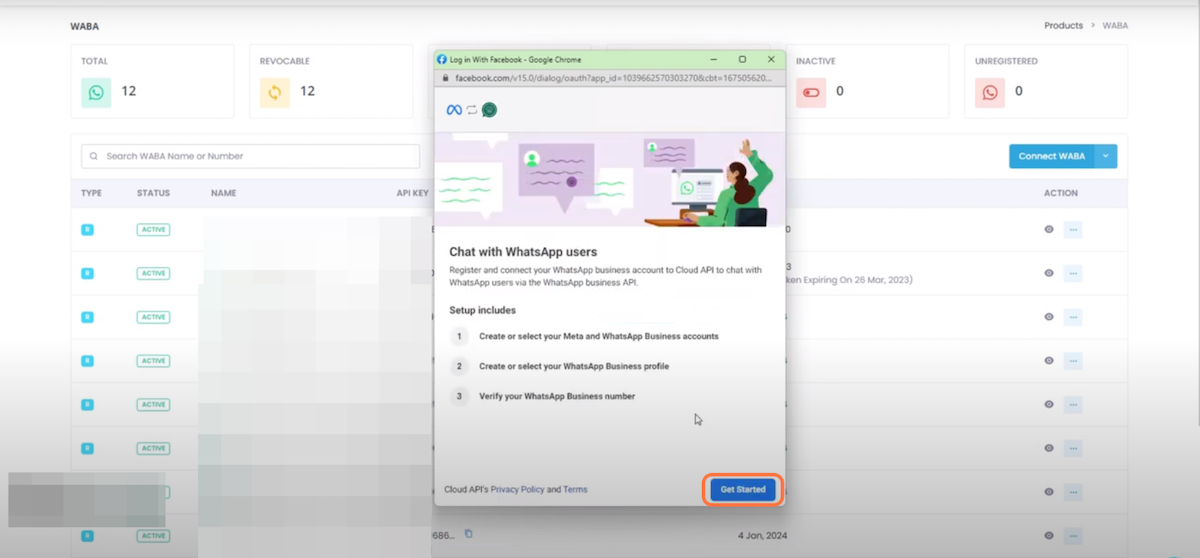
Task: Click the eye icon in the 4 Jan, 2024 row
Action: (x=1049, y=535)
